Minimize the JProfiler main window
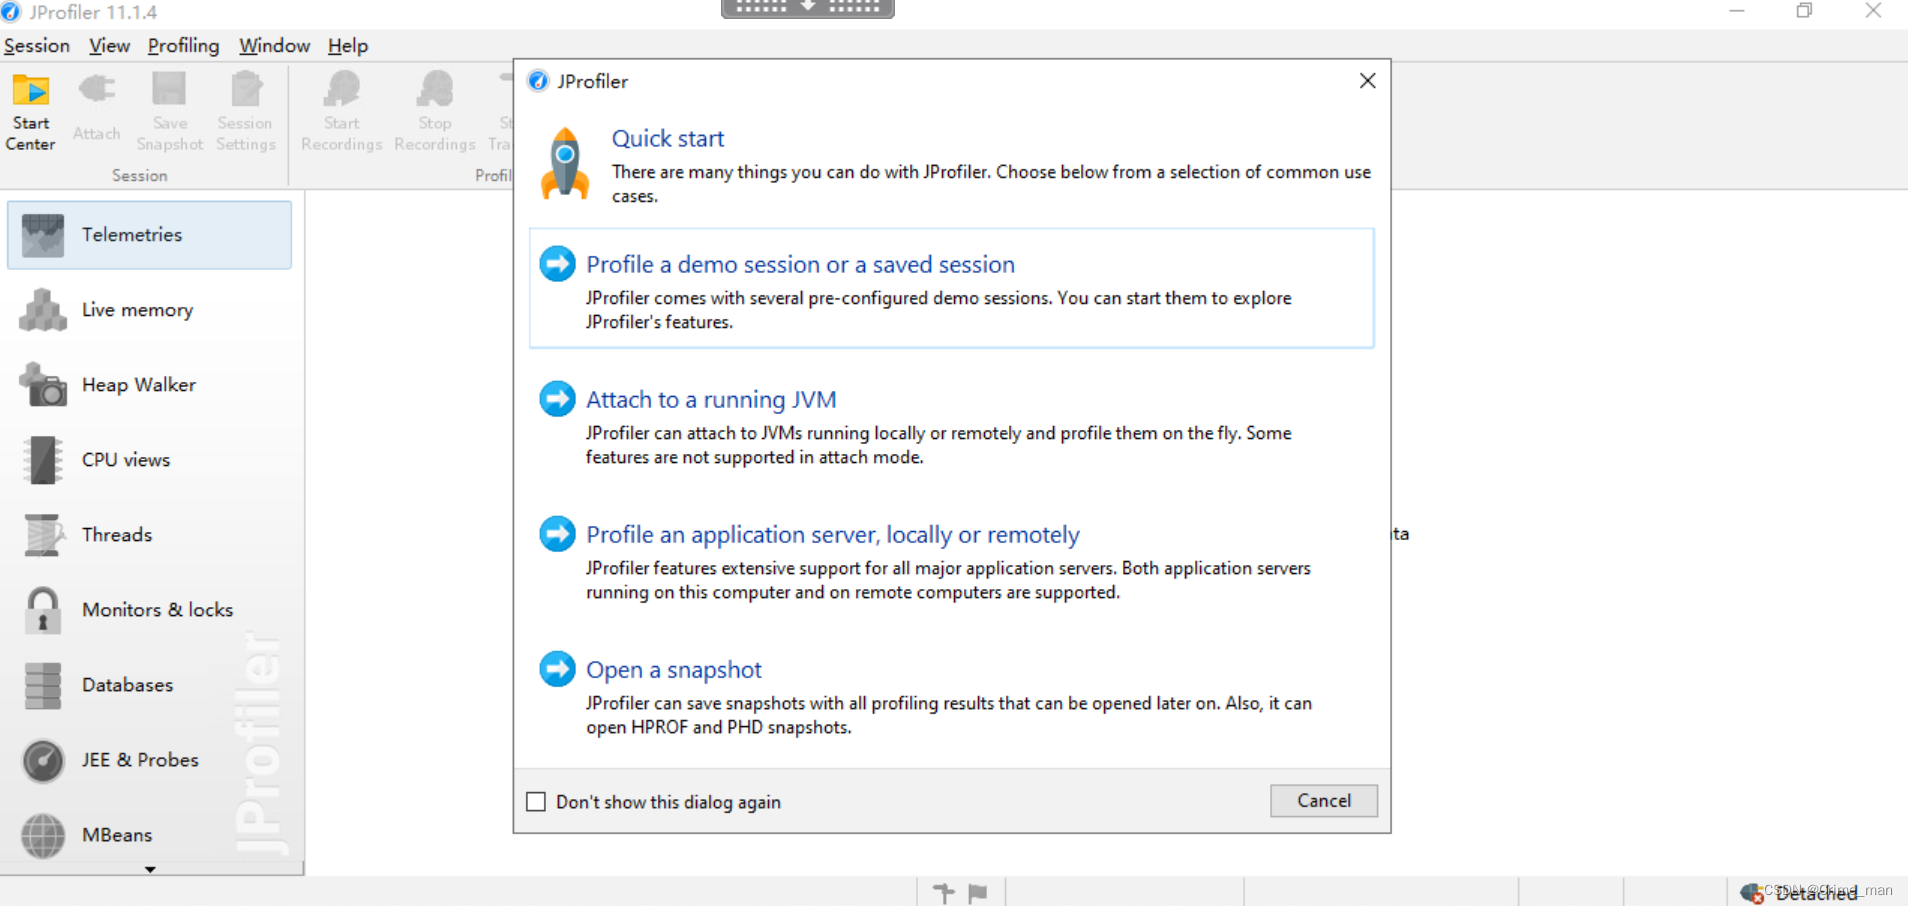The width and height of the screenshot is (1908, 906). [x=1737, y=11]
